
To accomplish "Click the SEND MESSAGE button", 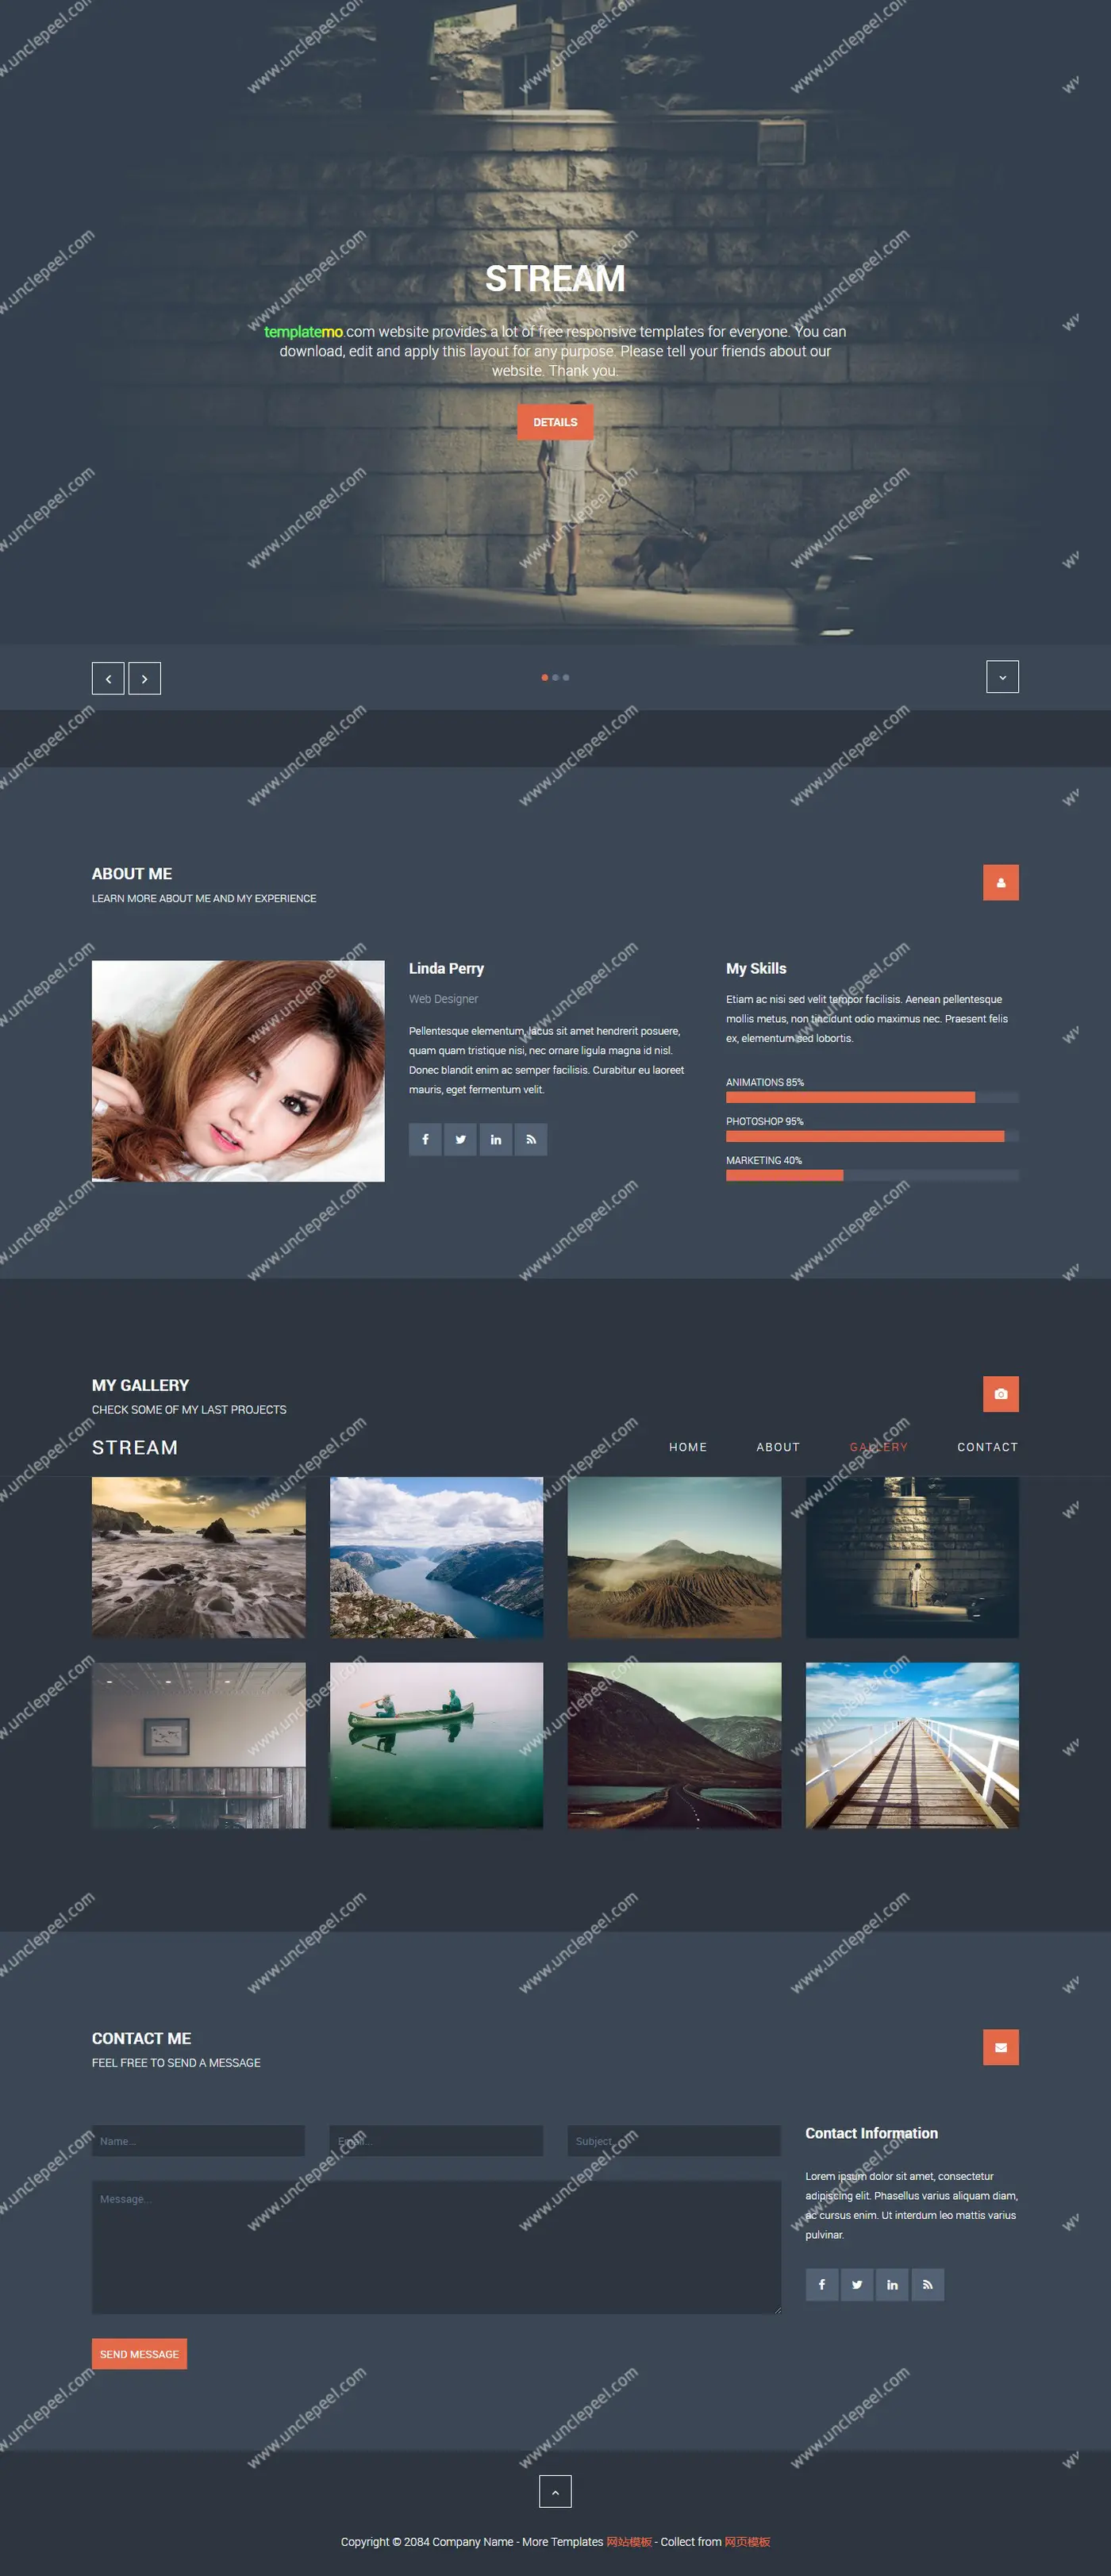I will [x=139, y=2354].
